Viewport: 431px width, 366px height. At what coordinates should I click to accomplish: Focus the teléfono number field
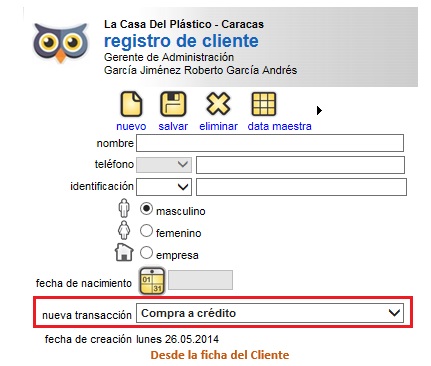(300, 165)
